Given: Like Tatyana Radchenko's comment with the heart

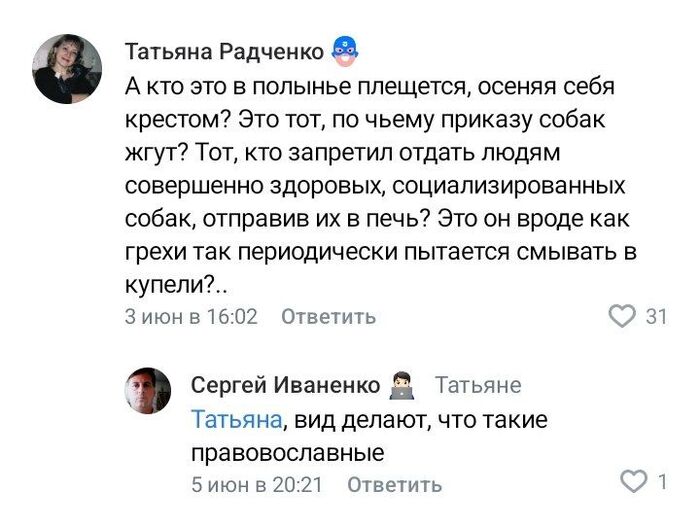Looking at the screenshot, I should [x=622, y=317].
